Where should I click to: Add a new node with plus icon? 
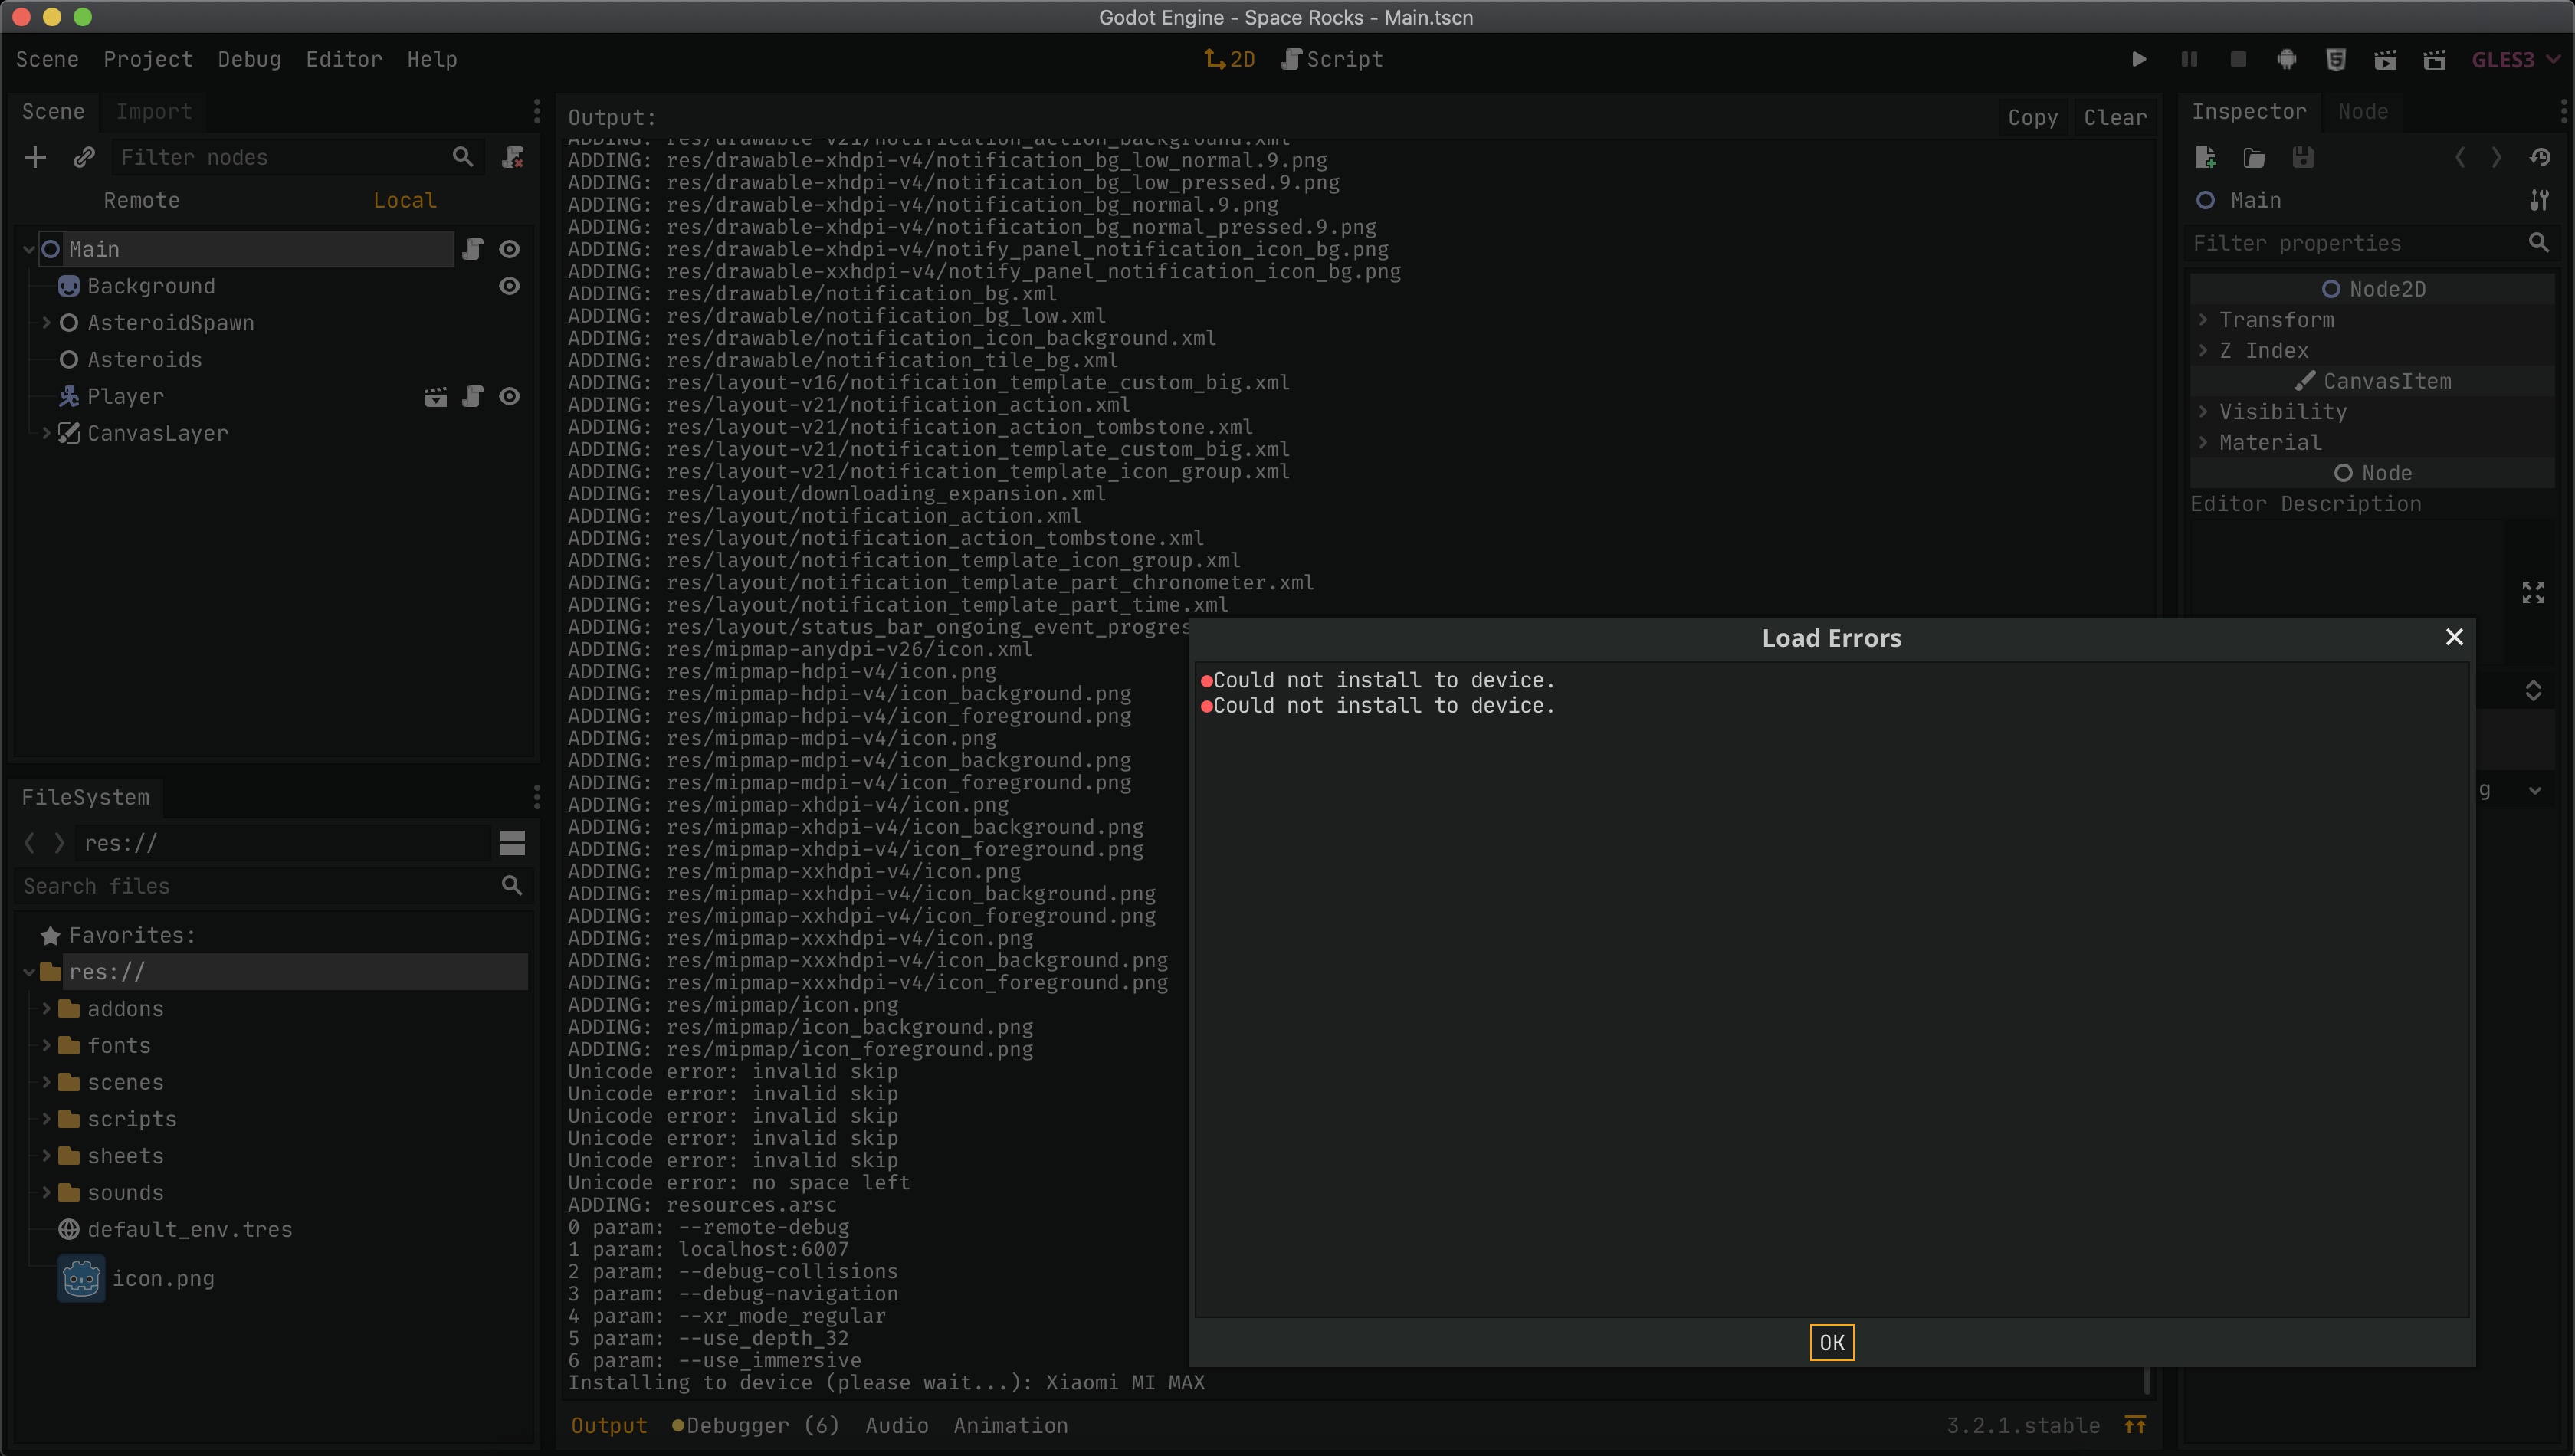pyautogui.click(x=35, y=157)
